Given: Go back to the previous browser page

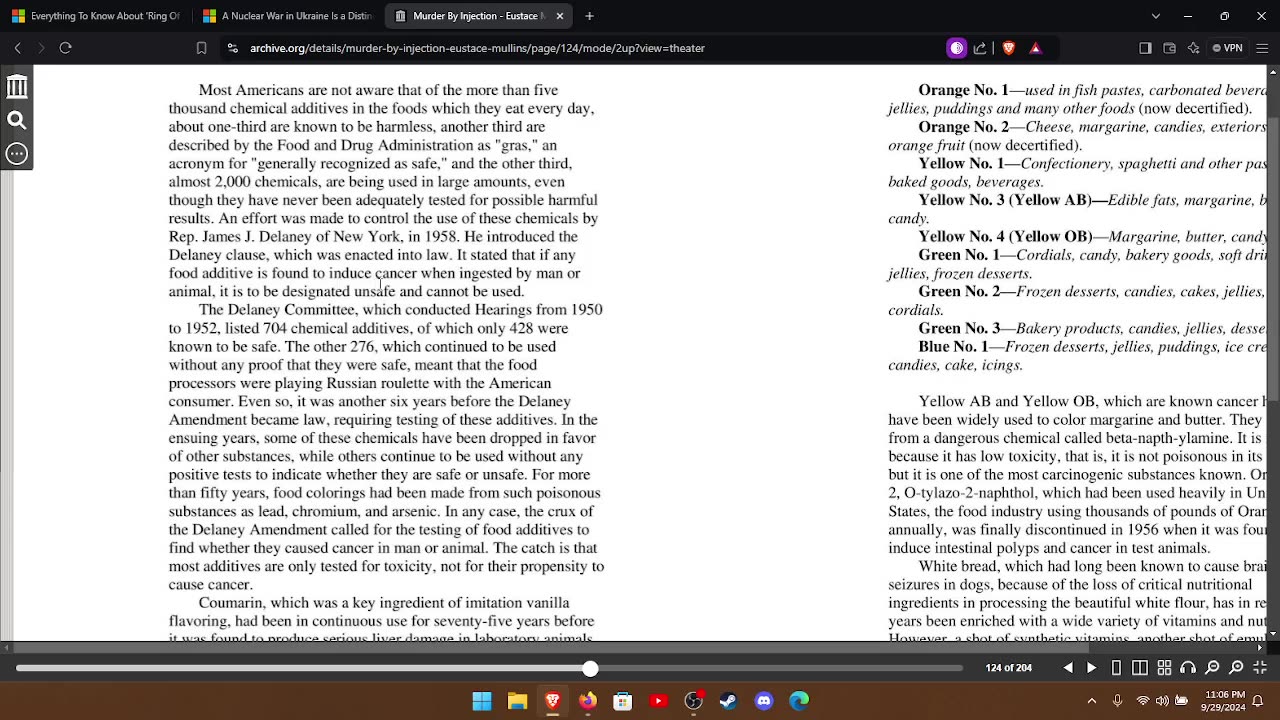Looking at the screenshot, I should 18,48.
